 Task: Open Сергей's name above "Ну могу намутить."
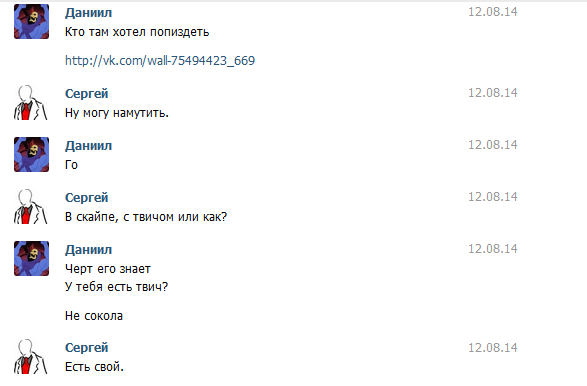click(86, 94)
